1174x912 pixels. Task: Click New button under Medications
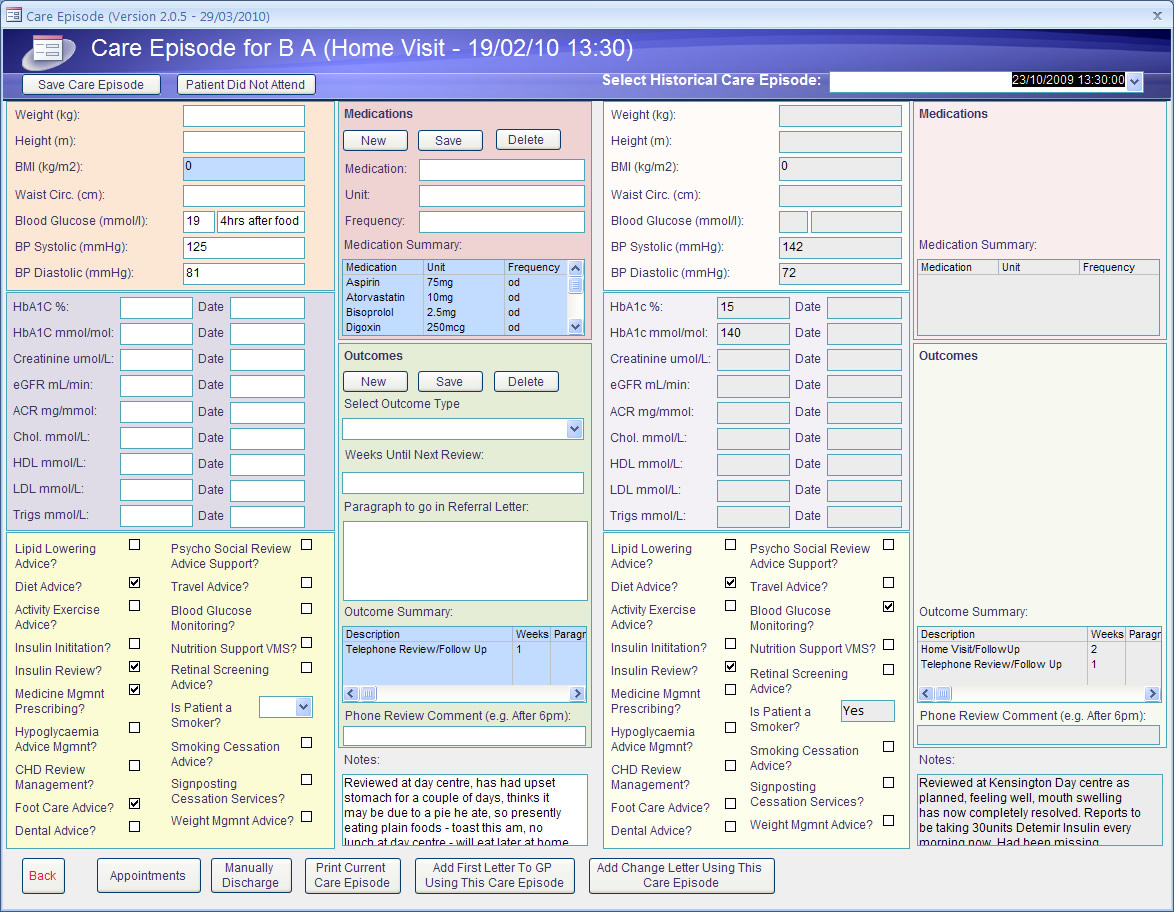click(x=374, y=141)
